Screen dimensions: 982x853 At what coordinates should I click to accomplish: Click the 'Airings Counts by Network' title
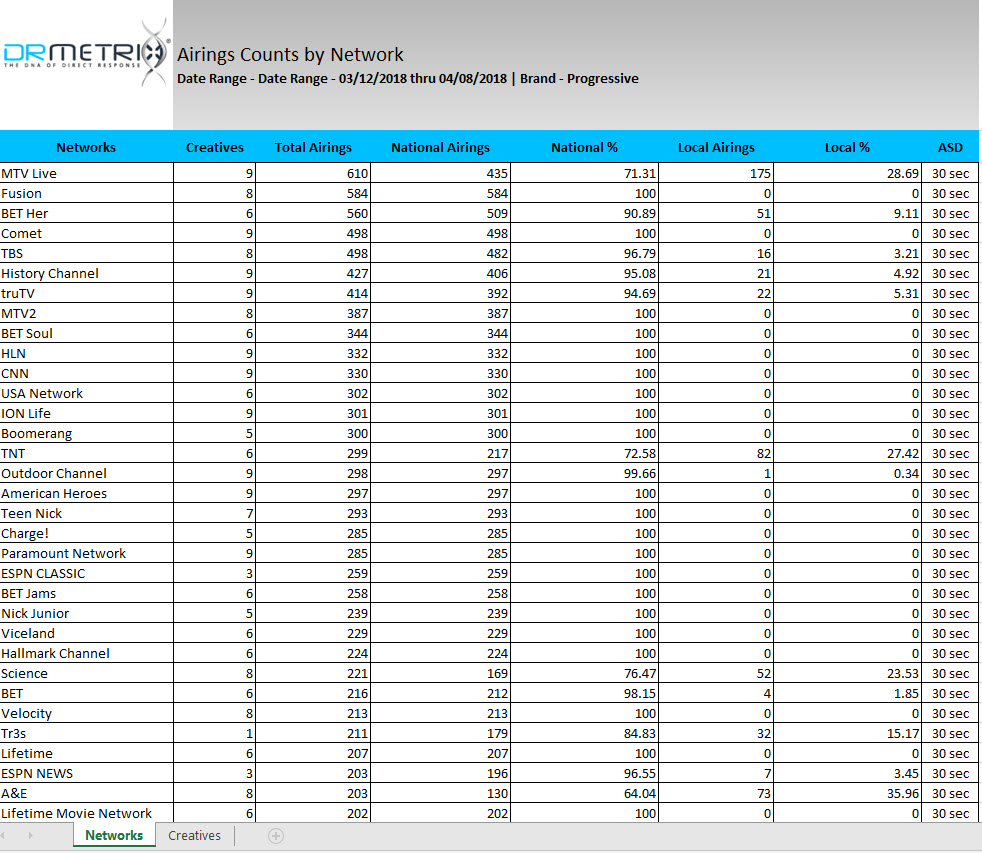[290, 54]
